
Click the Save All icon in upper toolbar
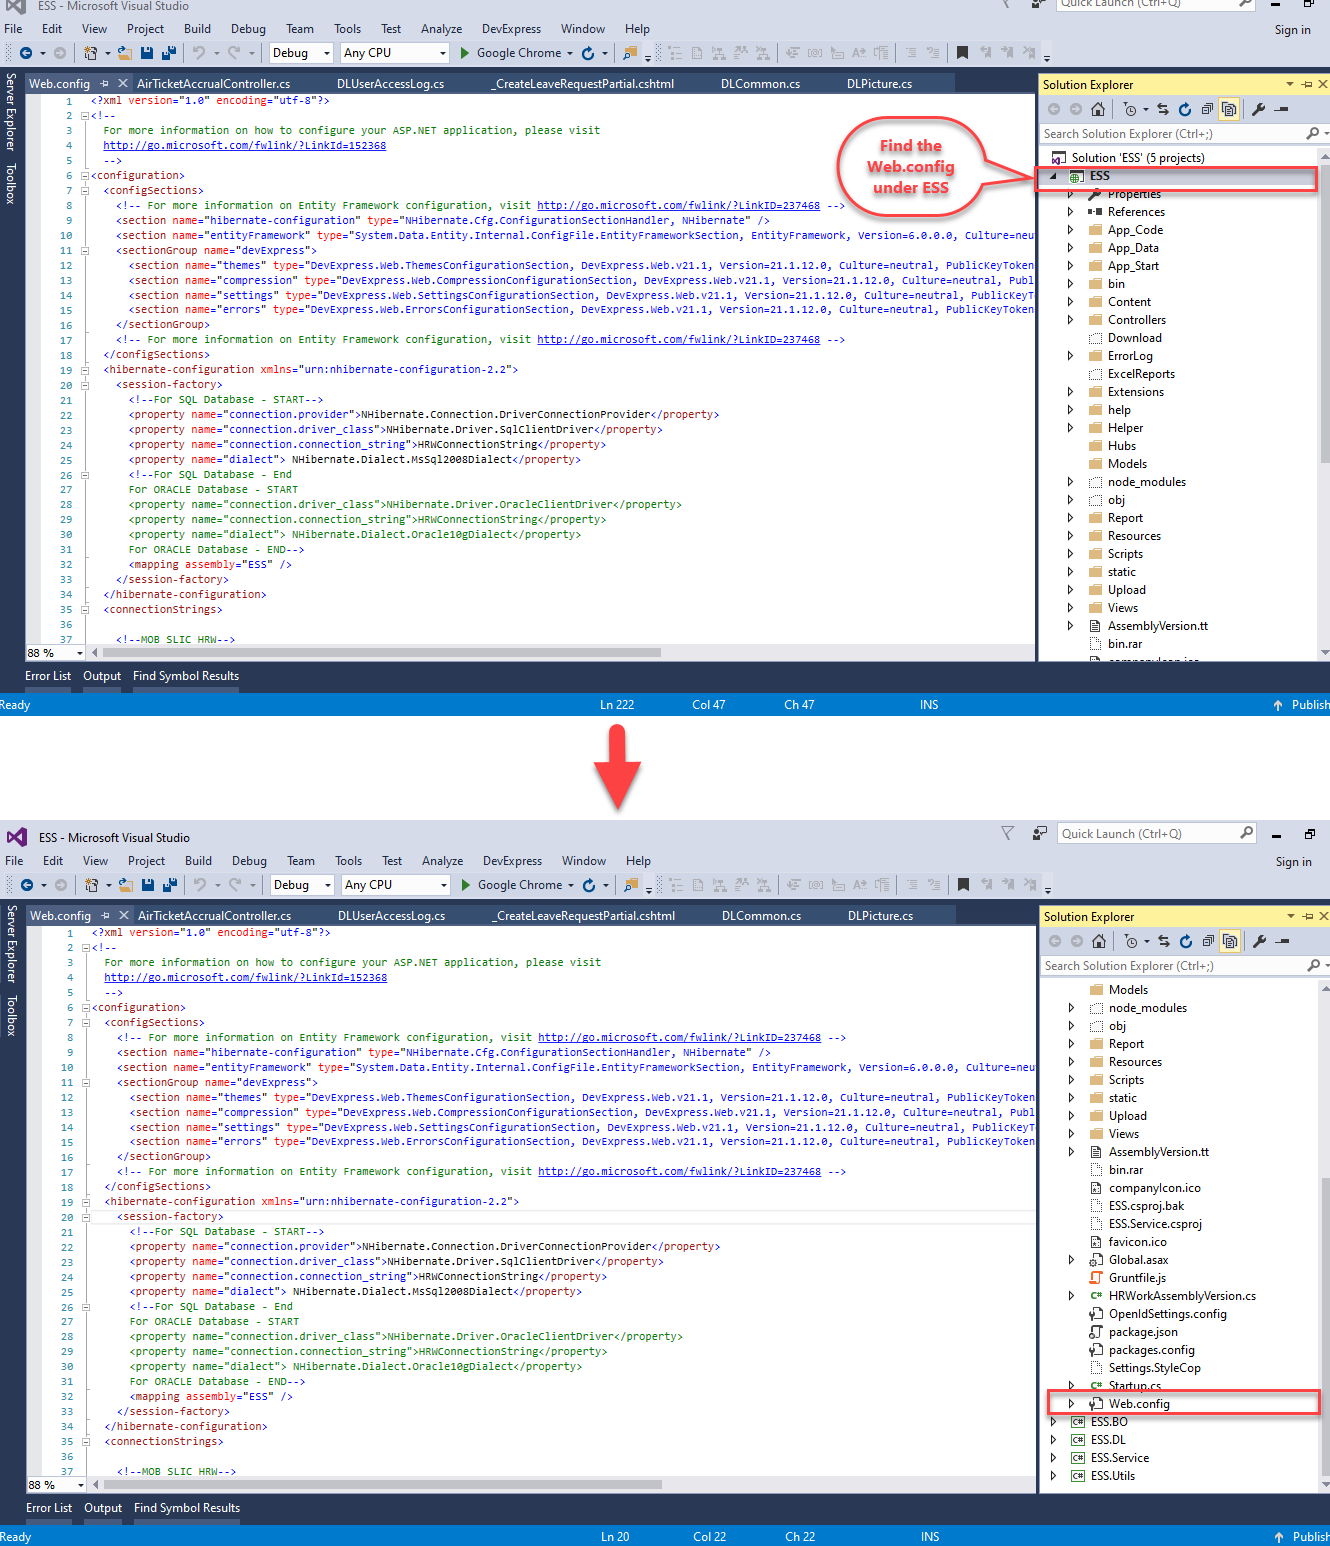point(168,53)
